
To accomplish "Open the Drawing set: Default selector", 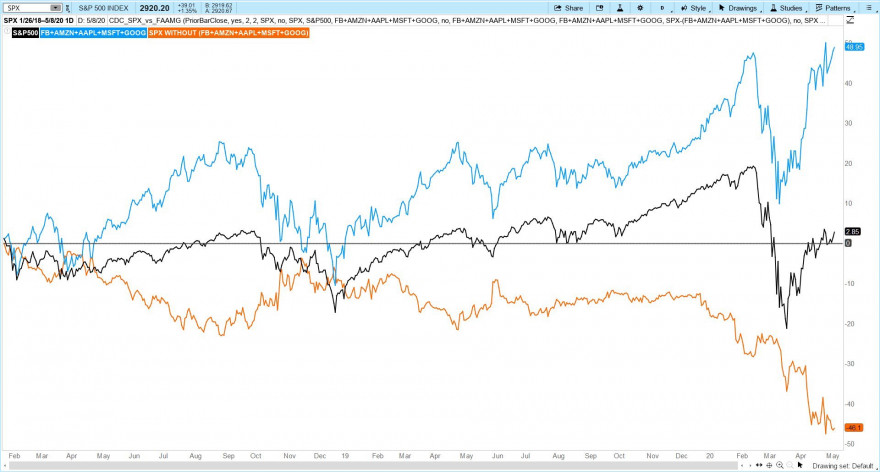I will coord(843,466).
